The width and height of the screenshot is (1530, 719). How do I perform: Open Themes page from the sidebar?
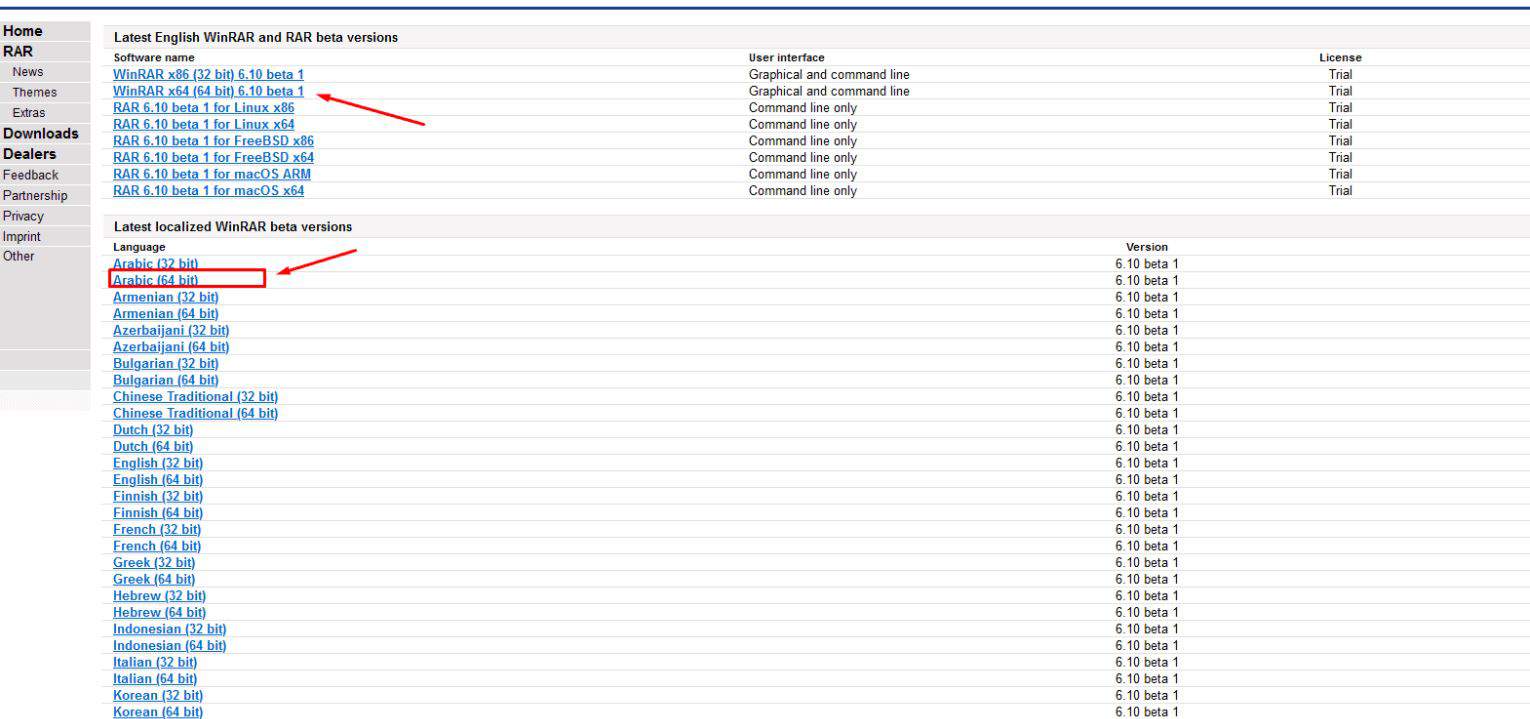point(34,92)
